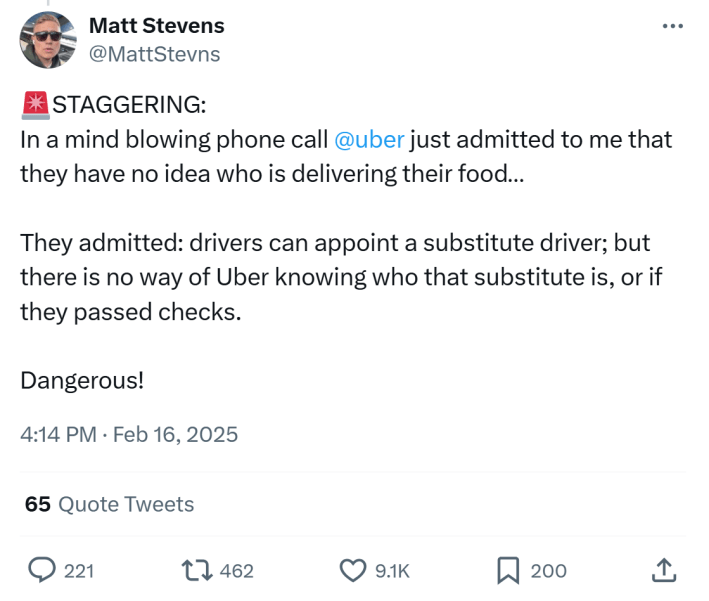The image size is (709, 601).
Task: Click the word STAGGERING in the tweet
Action: tap(128, 105)
